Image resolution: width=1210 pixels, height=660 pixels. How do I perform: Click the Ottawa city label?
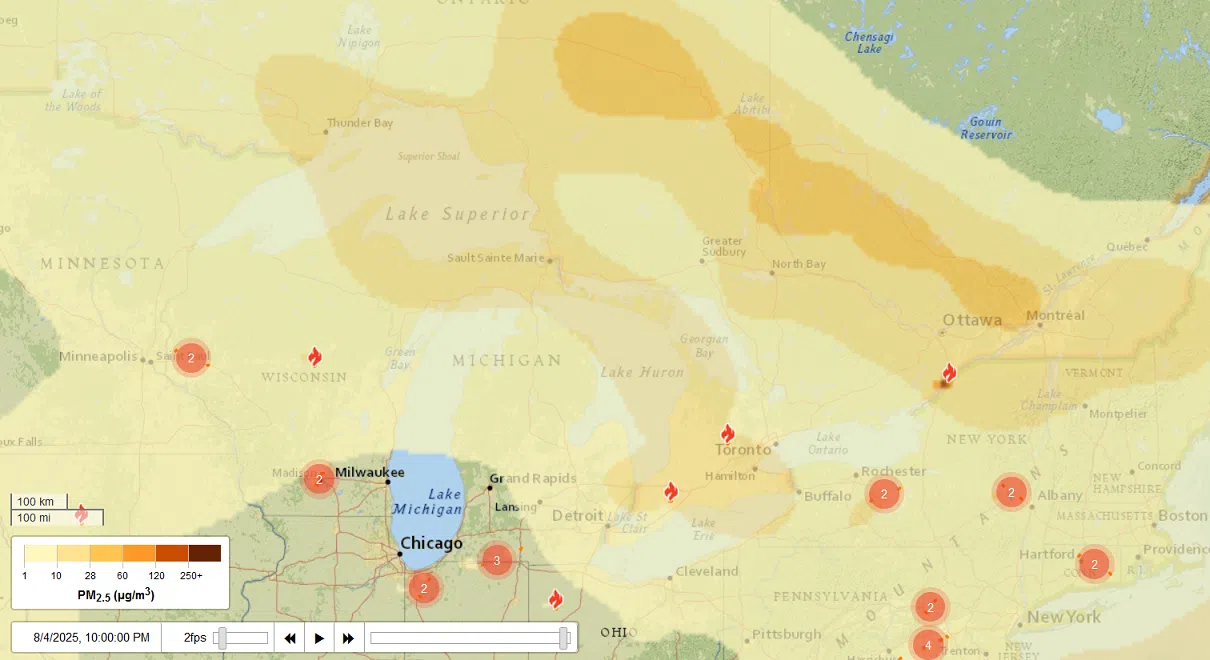point(972,320)
